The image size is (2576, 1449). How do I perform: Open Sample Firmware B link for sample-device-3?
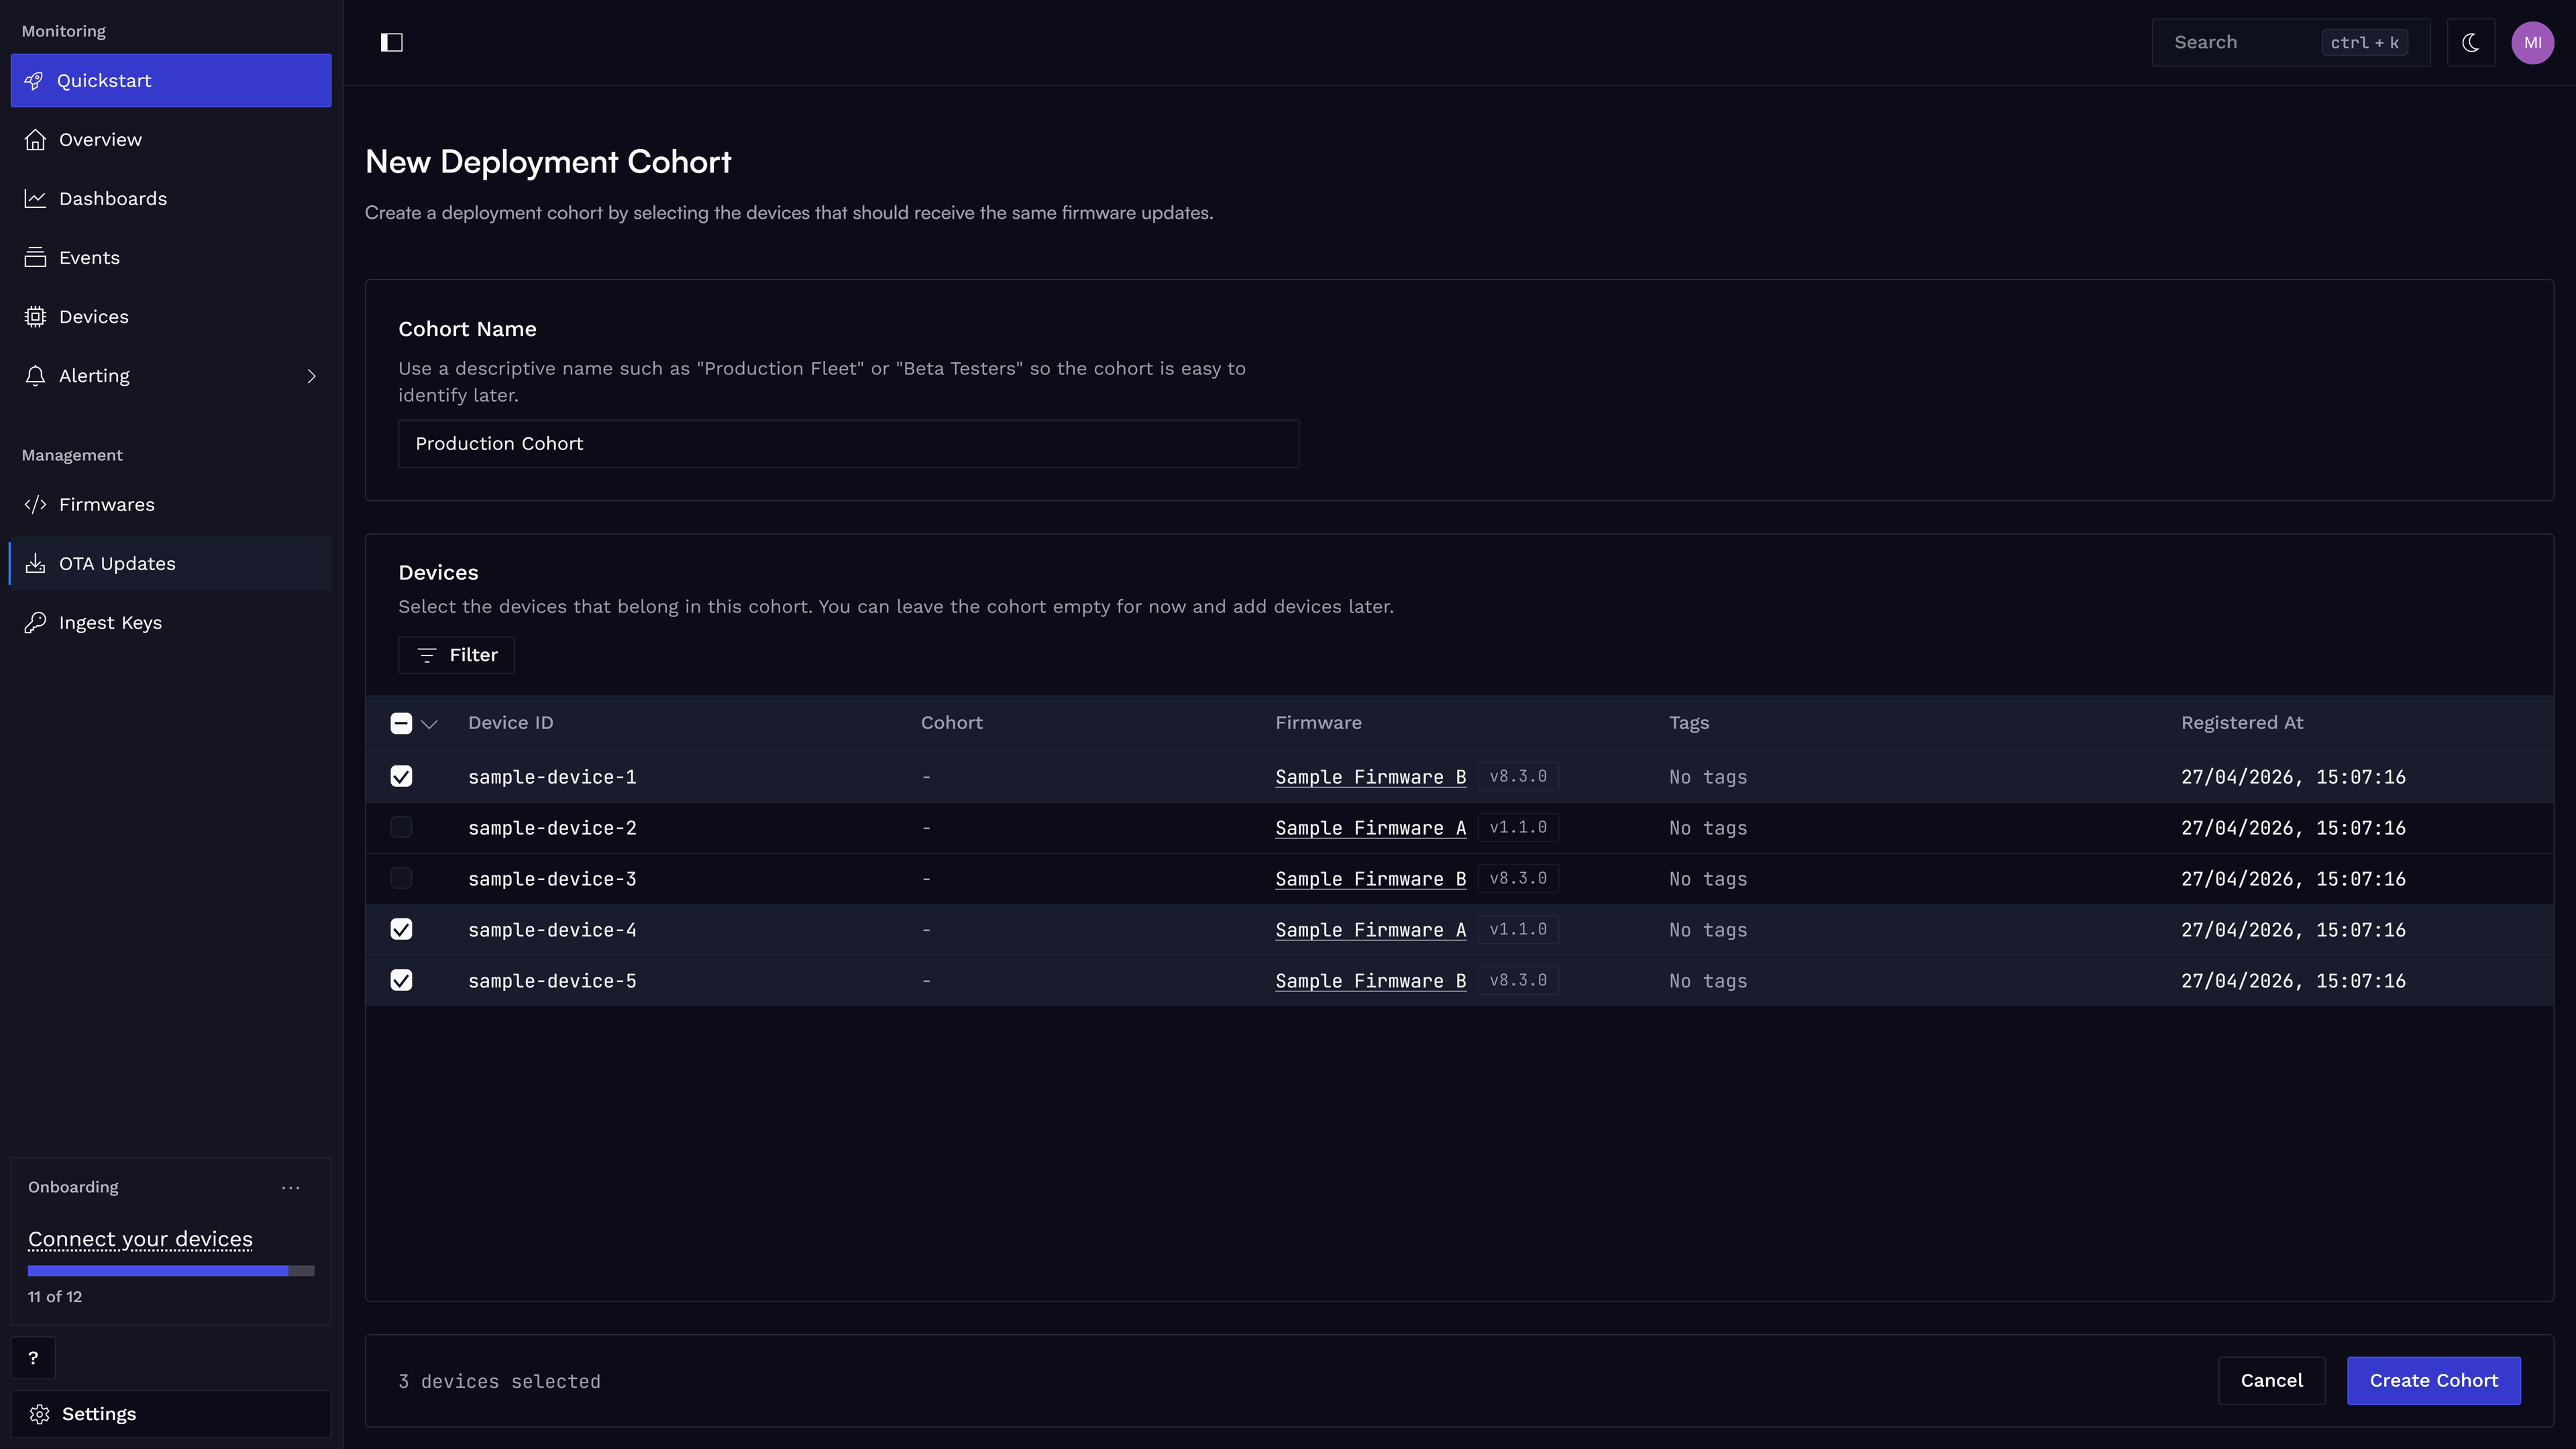(1370, 879)
